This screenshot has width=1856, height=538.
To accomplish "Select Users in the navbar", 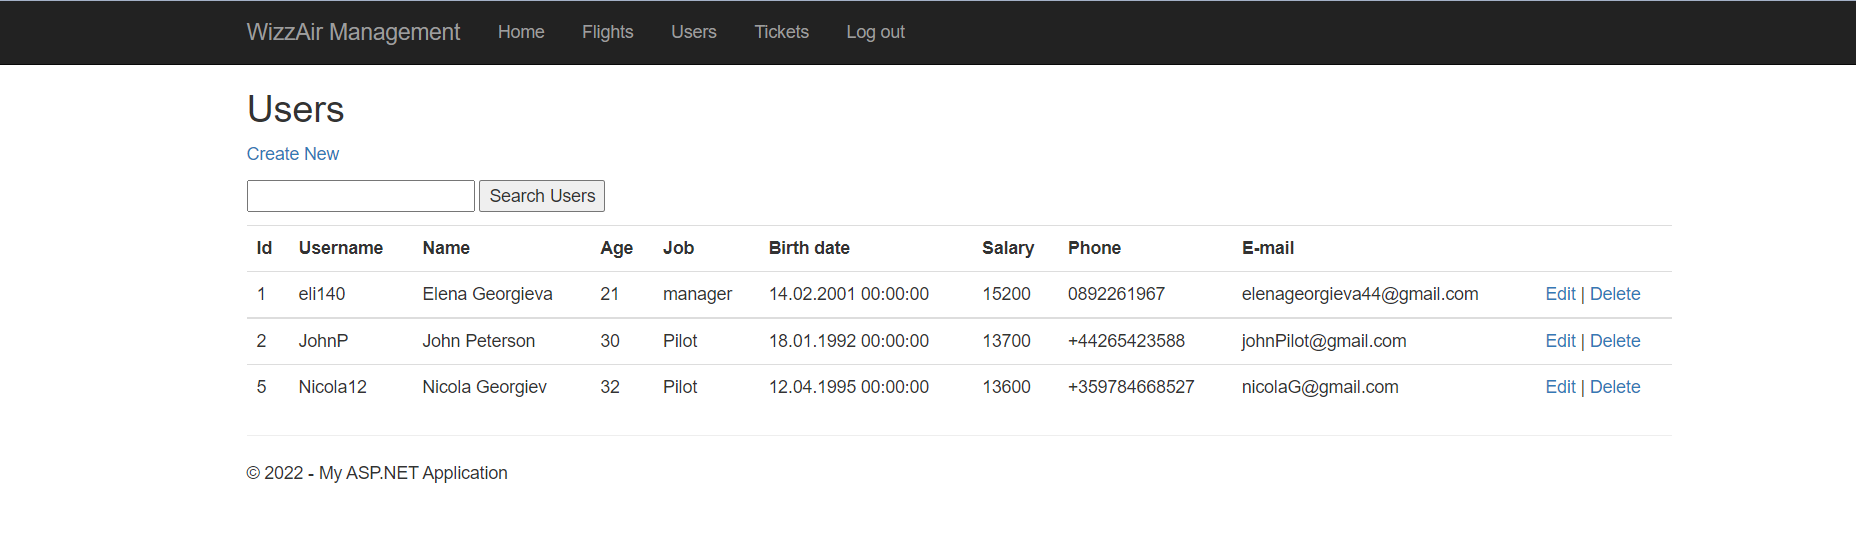I will [694, 32].
